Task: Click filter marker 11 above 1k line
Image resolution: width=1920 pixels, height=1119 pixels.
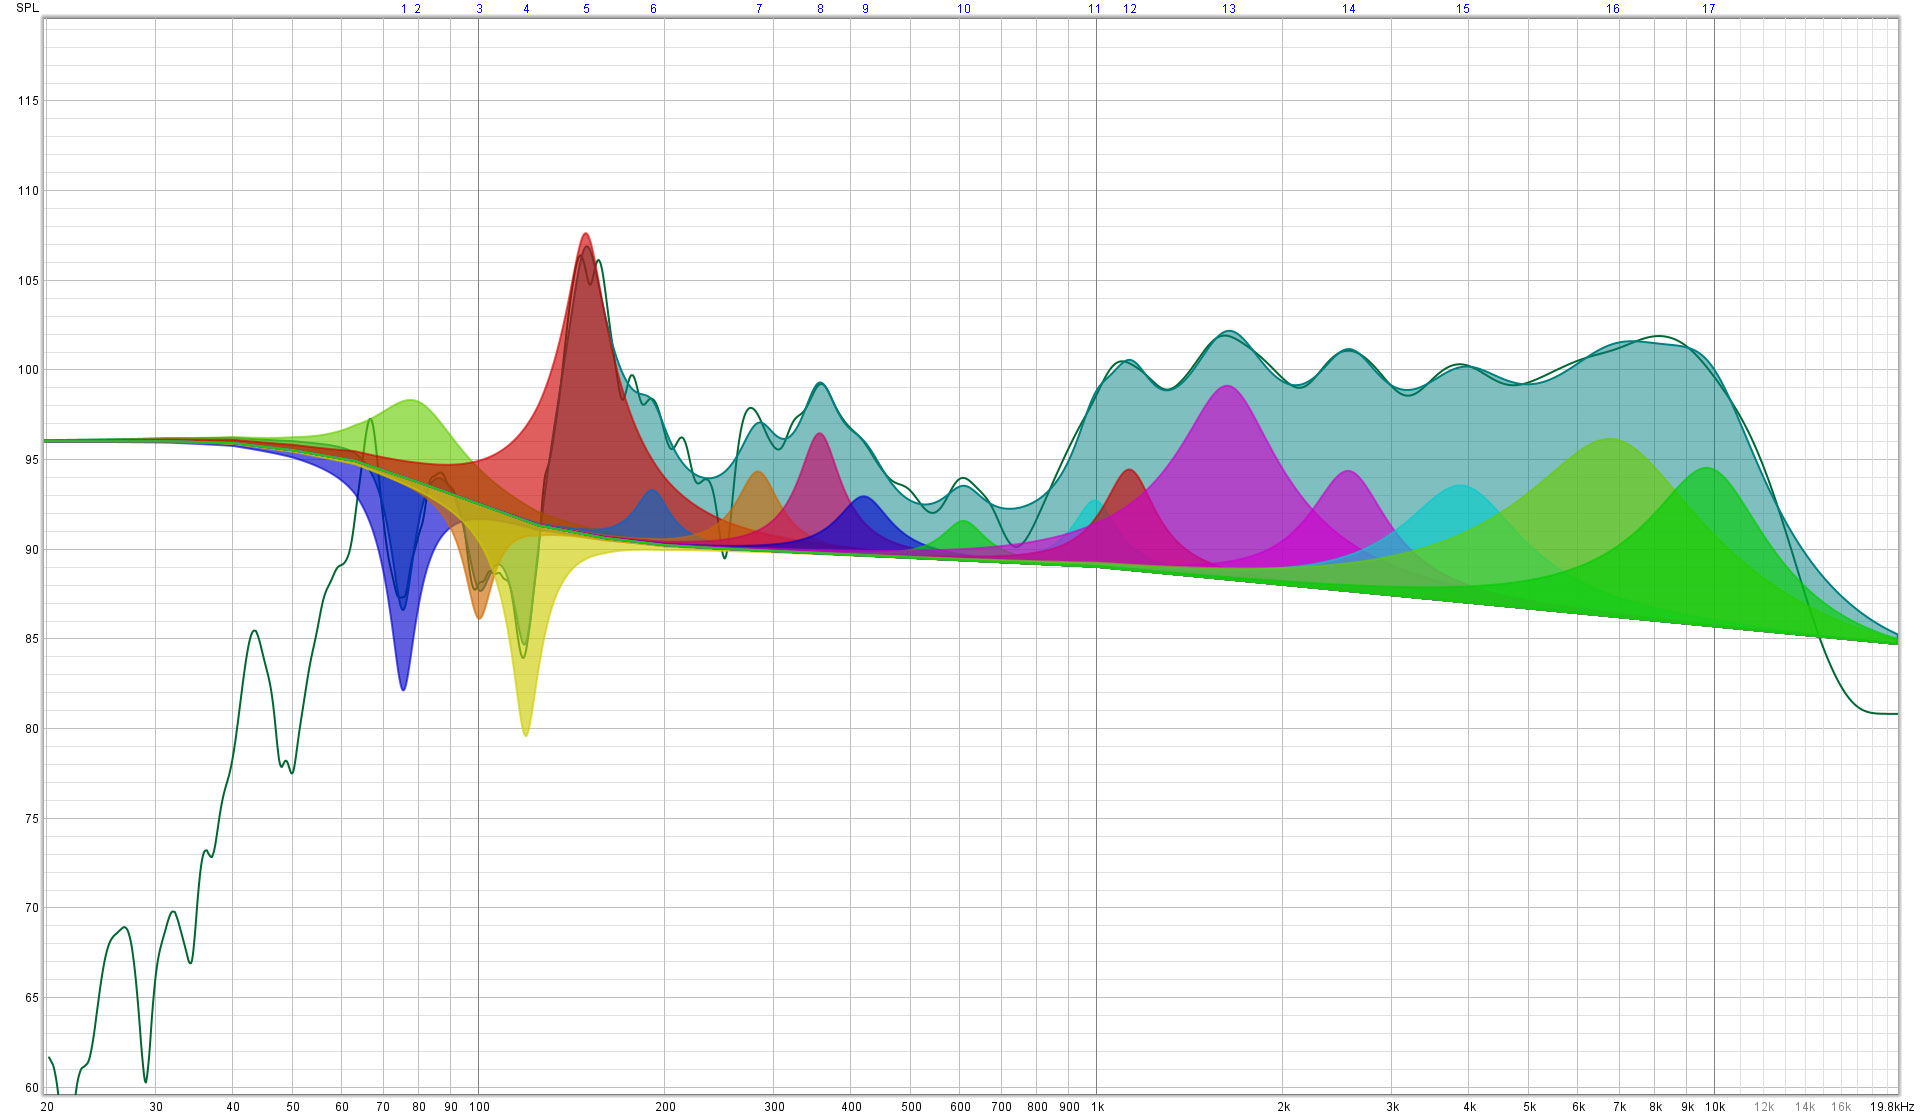Action: click(x=1095, y=9)
